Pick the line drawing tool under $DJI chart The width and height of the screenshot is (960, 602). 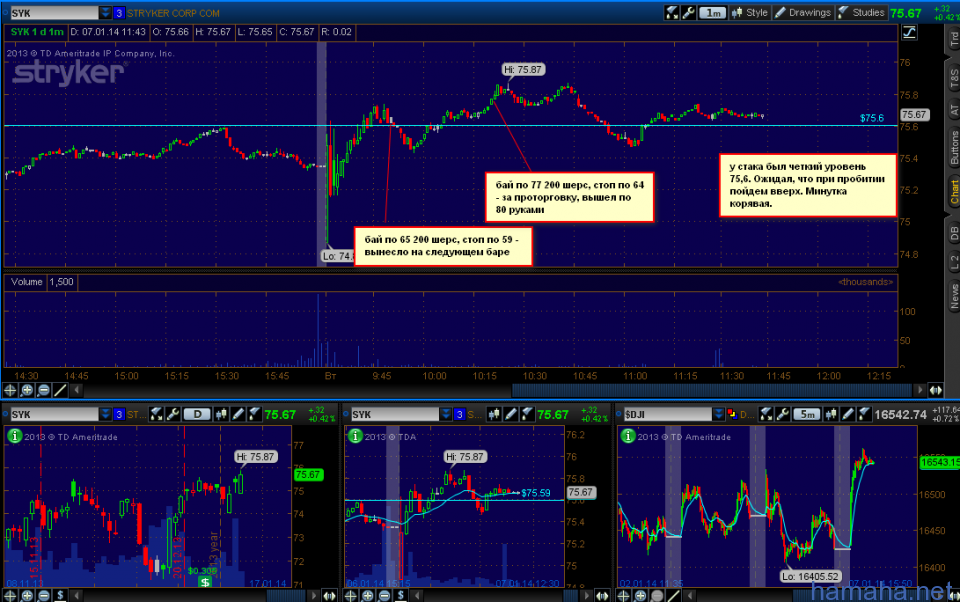pyautogui.click(x=673, y=595)
